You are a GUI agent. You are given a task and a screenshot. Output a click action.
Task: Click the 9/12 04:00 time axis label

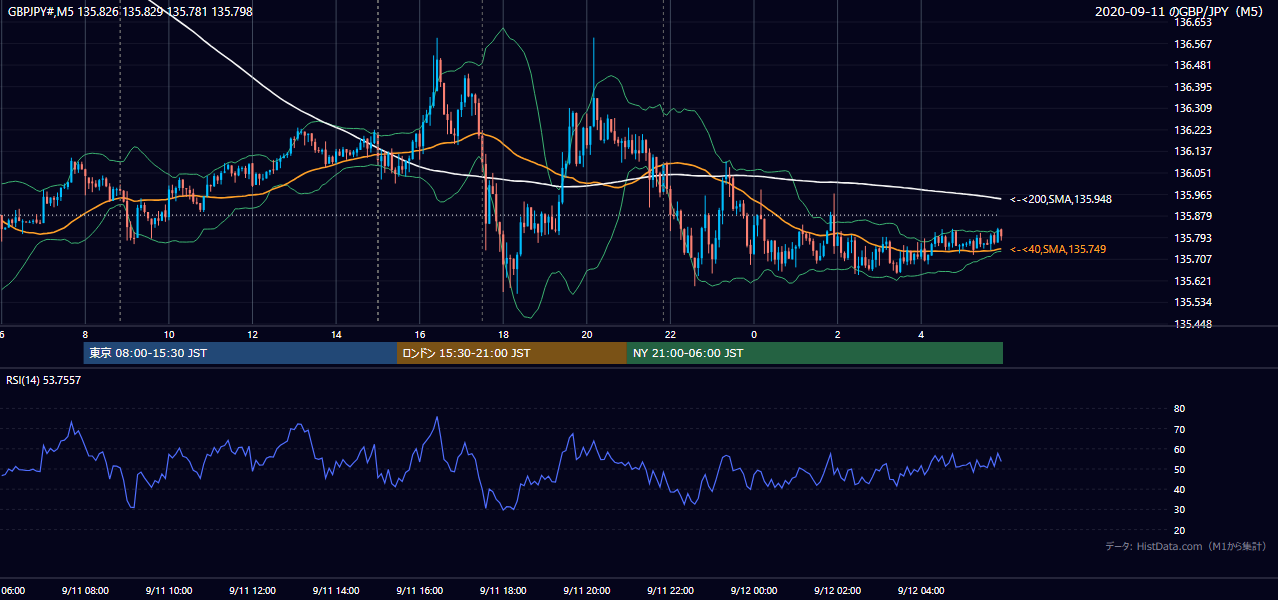(x=922, y=590)
